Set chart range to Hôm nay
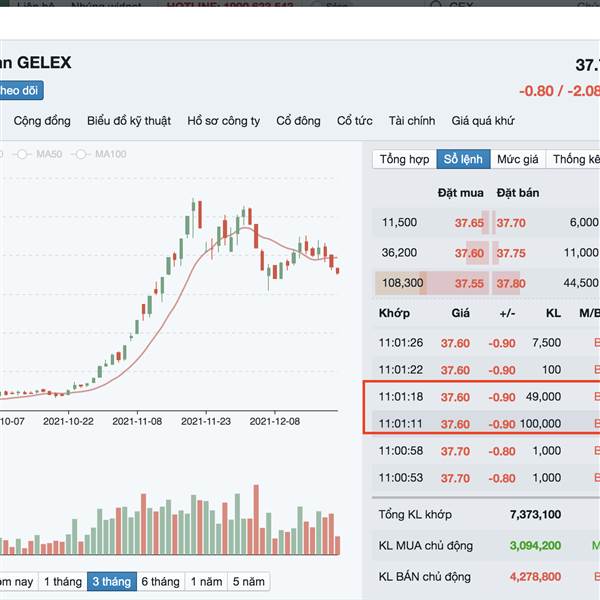The image size is (600, 600). 17,582
